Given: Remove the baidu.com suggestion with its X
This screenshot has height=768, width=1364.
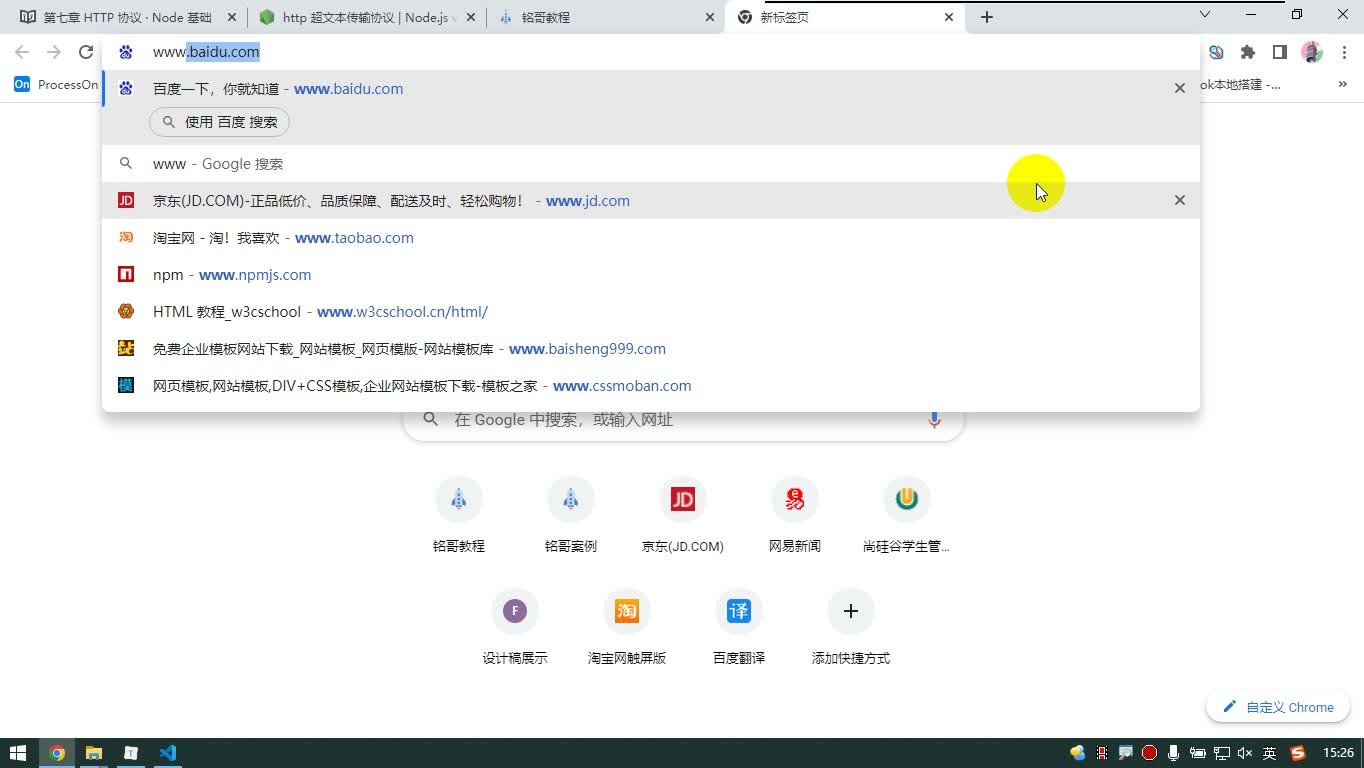Looking at the screenshot, I should (1180, 88).
